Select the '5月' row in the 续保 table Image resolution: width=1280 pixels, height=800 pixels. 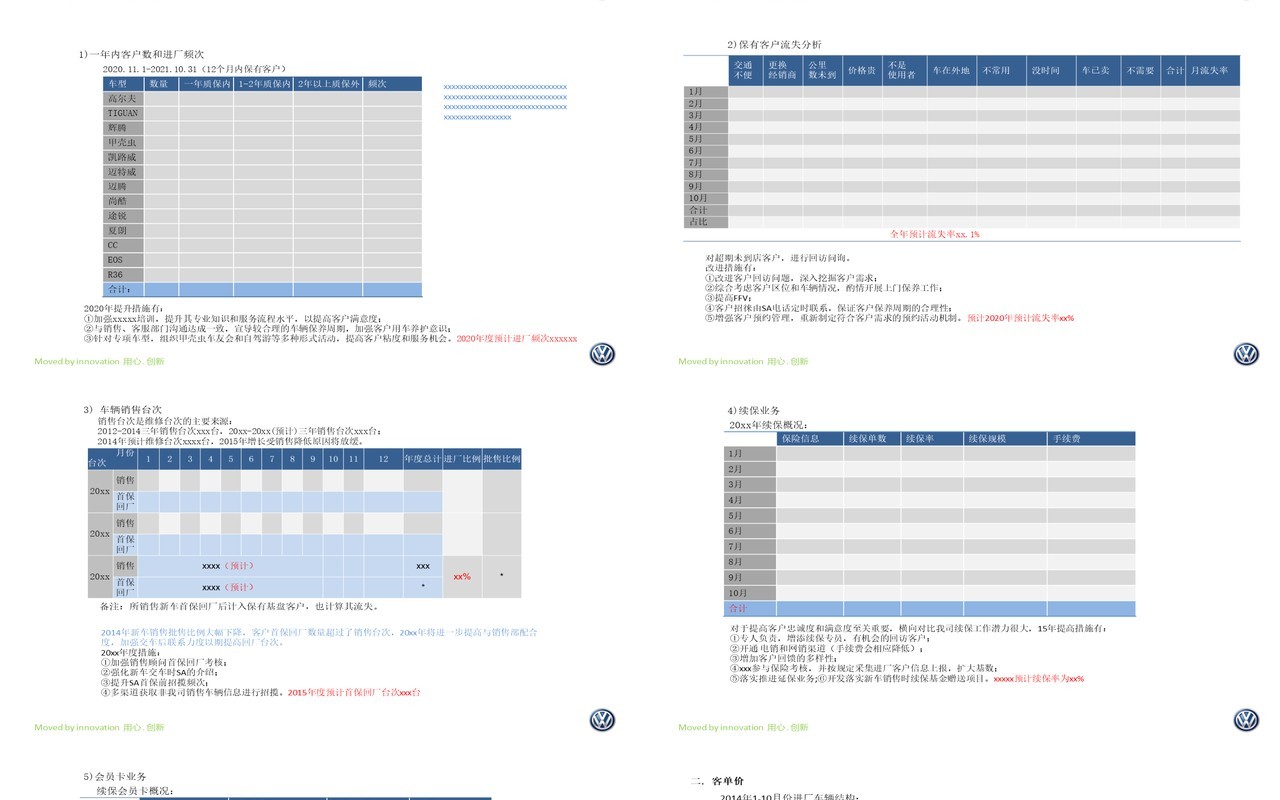coord(930,515)
